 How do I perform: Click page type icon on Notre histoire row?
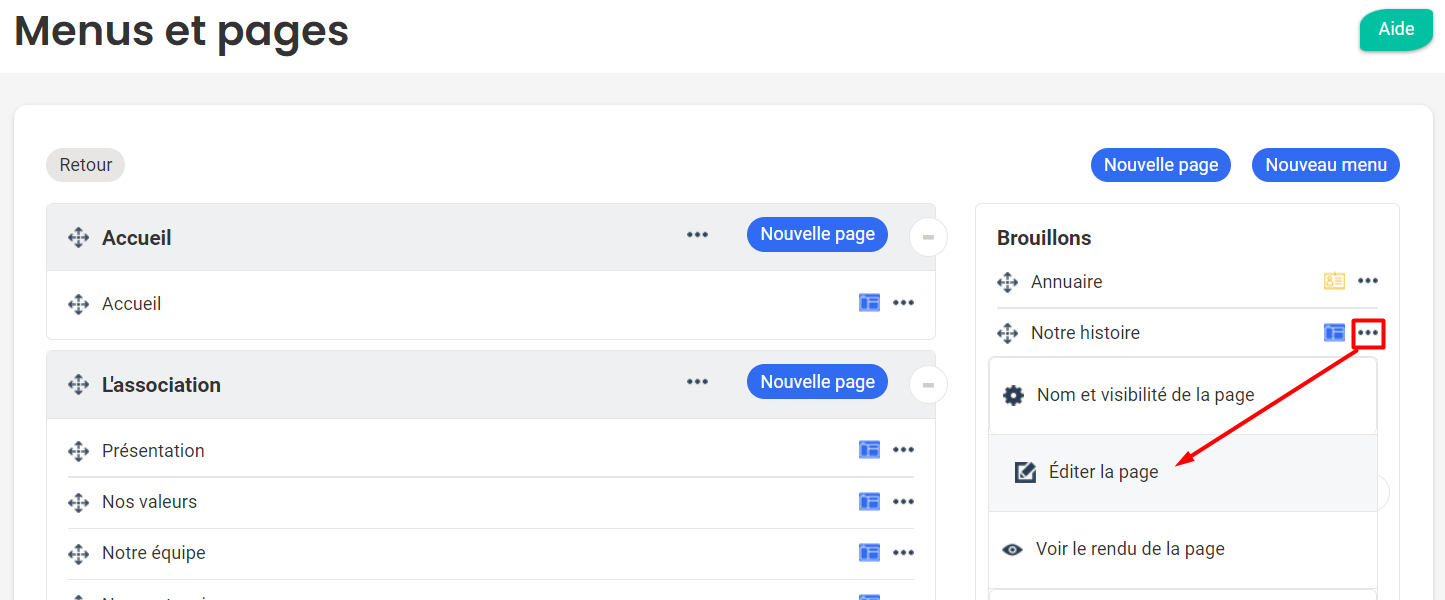1334,333
